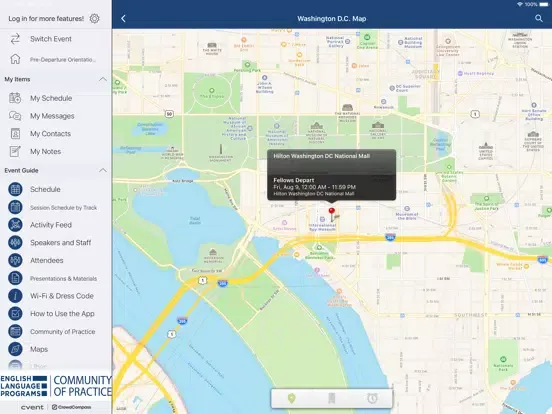
Task: Open How to Use the App
Action: (x=56, y=314)
